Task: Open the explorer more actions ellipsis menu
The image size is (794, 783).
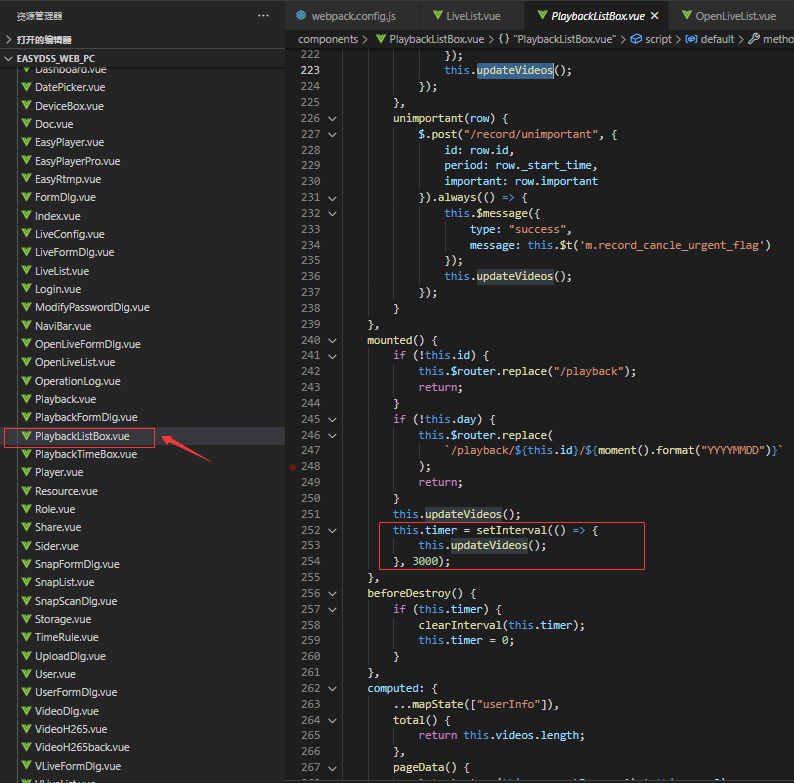Action: [x=263, y=16]
